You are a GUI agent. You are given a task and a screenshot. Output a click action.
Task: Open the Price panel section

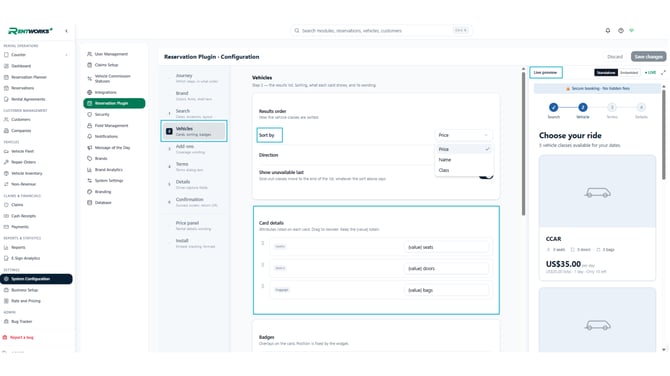tap(194, 226)
